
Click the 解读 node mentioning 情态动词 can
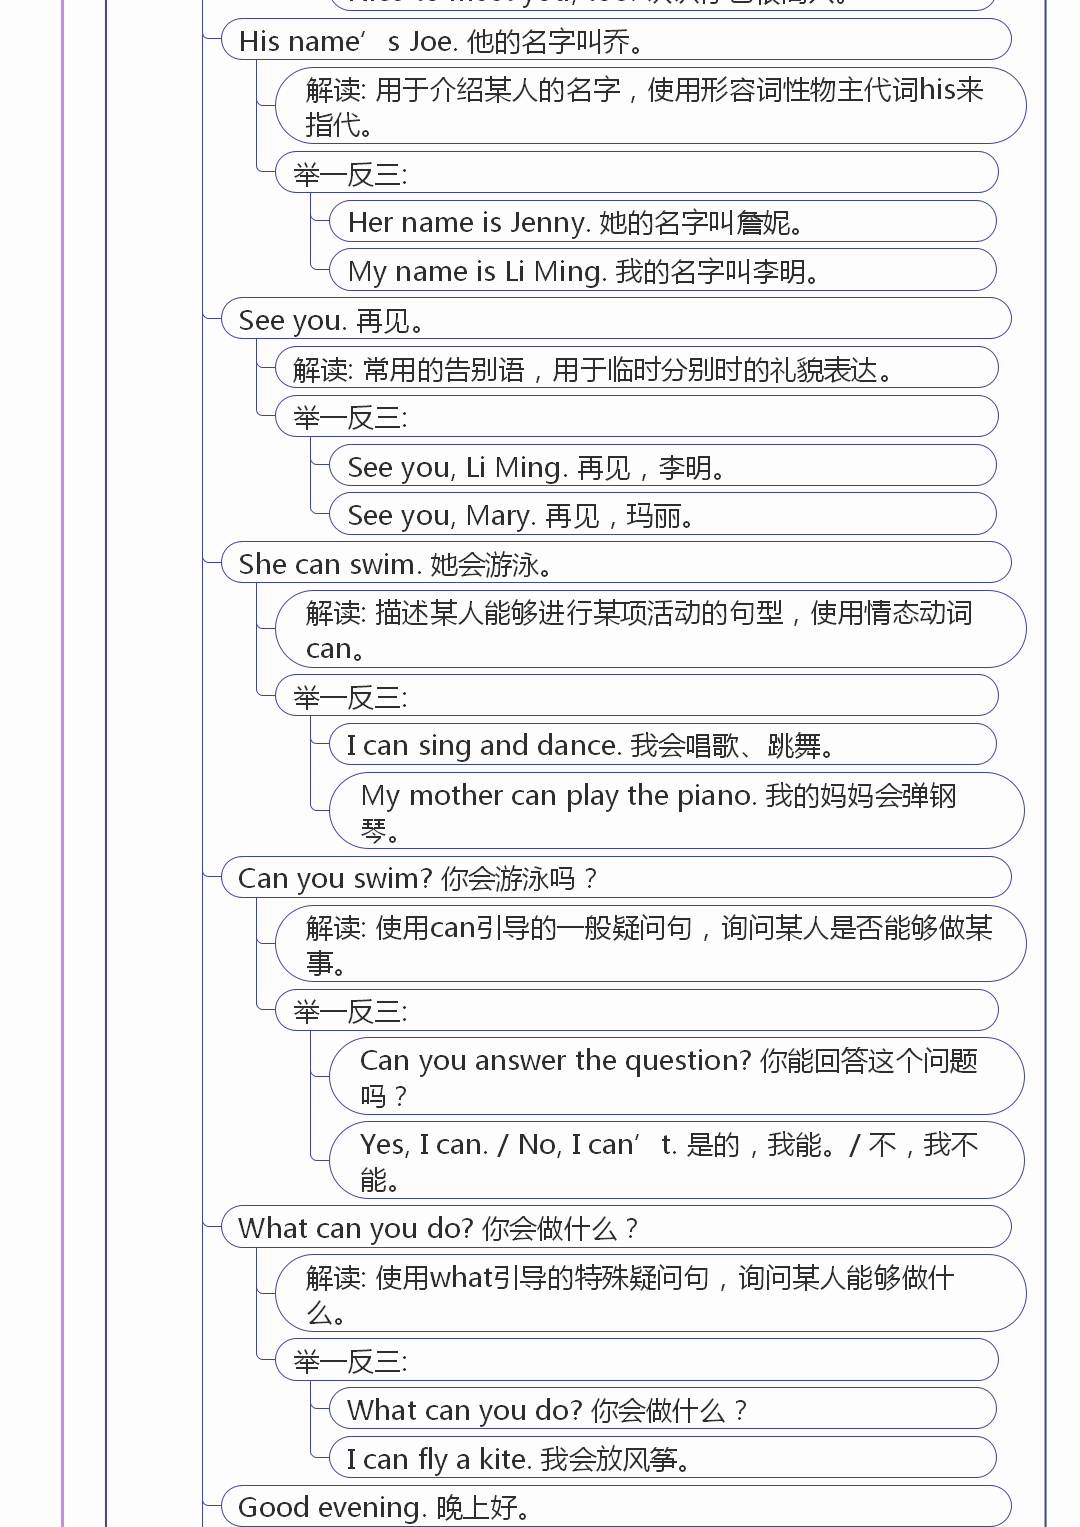pyautogui.click(x=650, y=630)
